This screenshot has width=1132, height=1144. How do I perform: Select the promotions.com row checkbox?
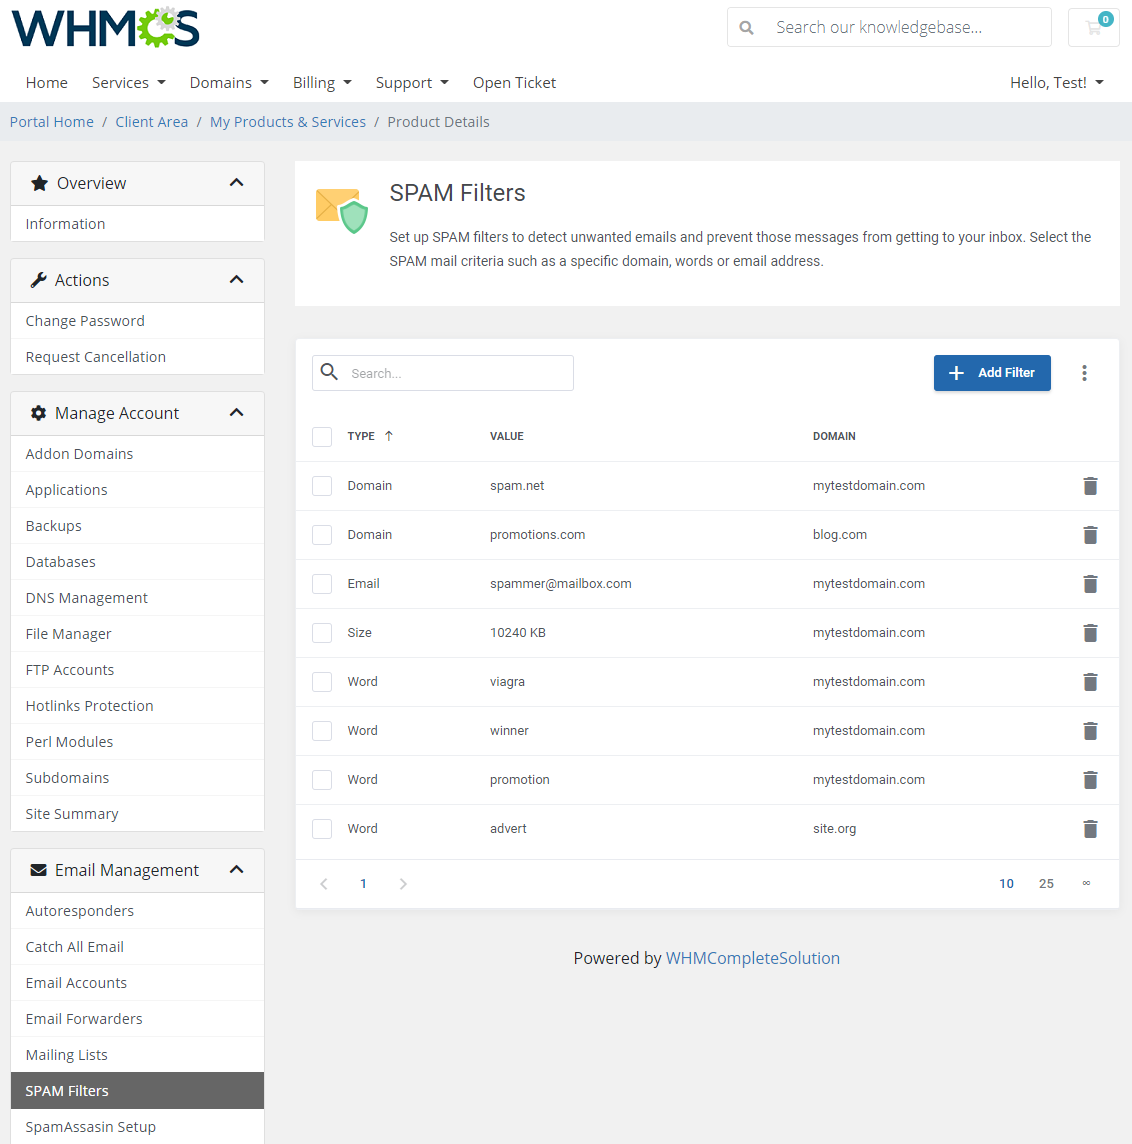tap(322, 535)
